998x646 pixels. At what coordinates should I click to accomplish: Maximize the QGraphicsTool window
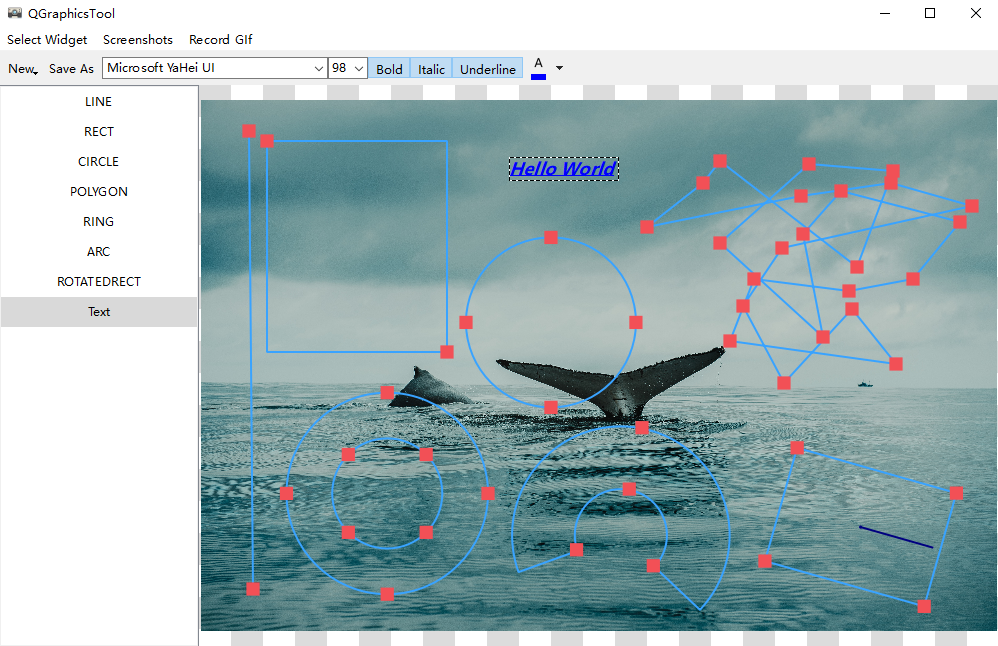[930, 13]
